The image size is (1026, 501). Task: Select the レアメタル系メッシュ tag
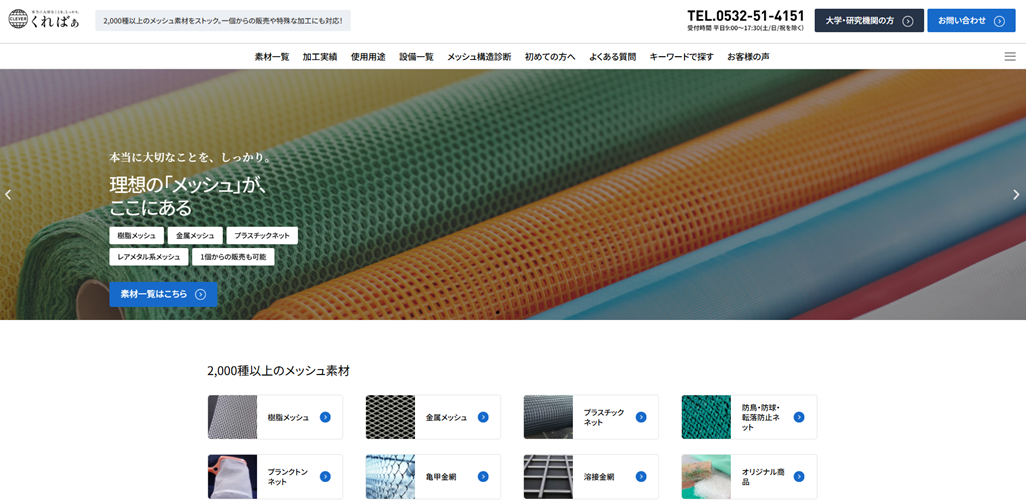[x=149, y=257]
